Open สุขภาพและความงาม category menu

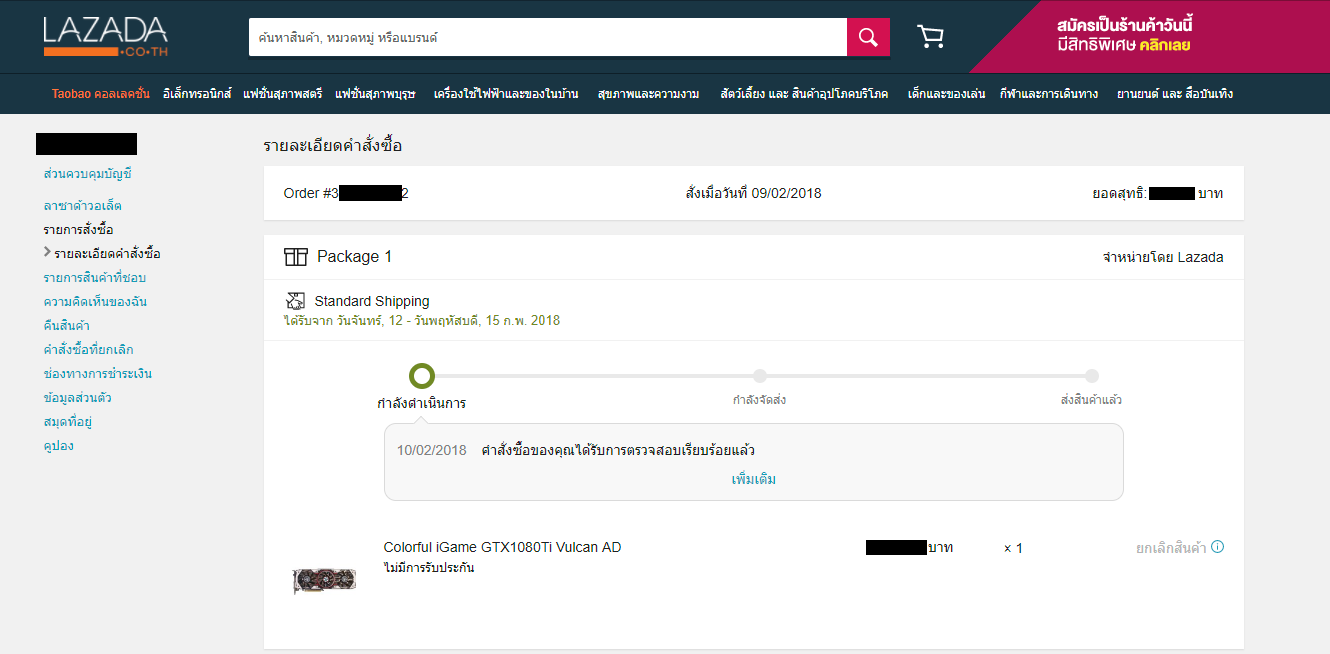(647, 94)
